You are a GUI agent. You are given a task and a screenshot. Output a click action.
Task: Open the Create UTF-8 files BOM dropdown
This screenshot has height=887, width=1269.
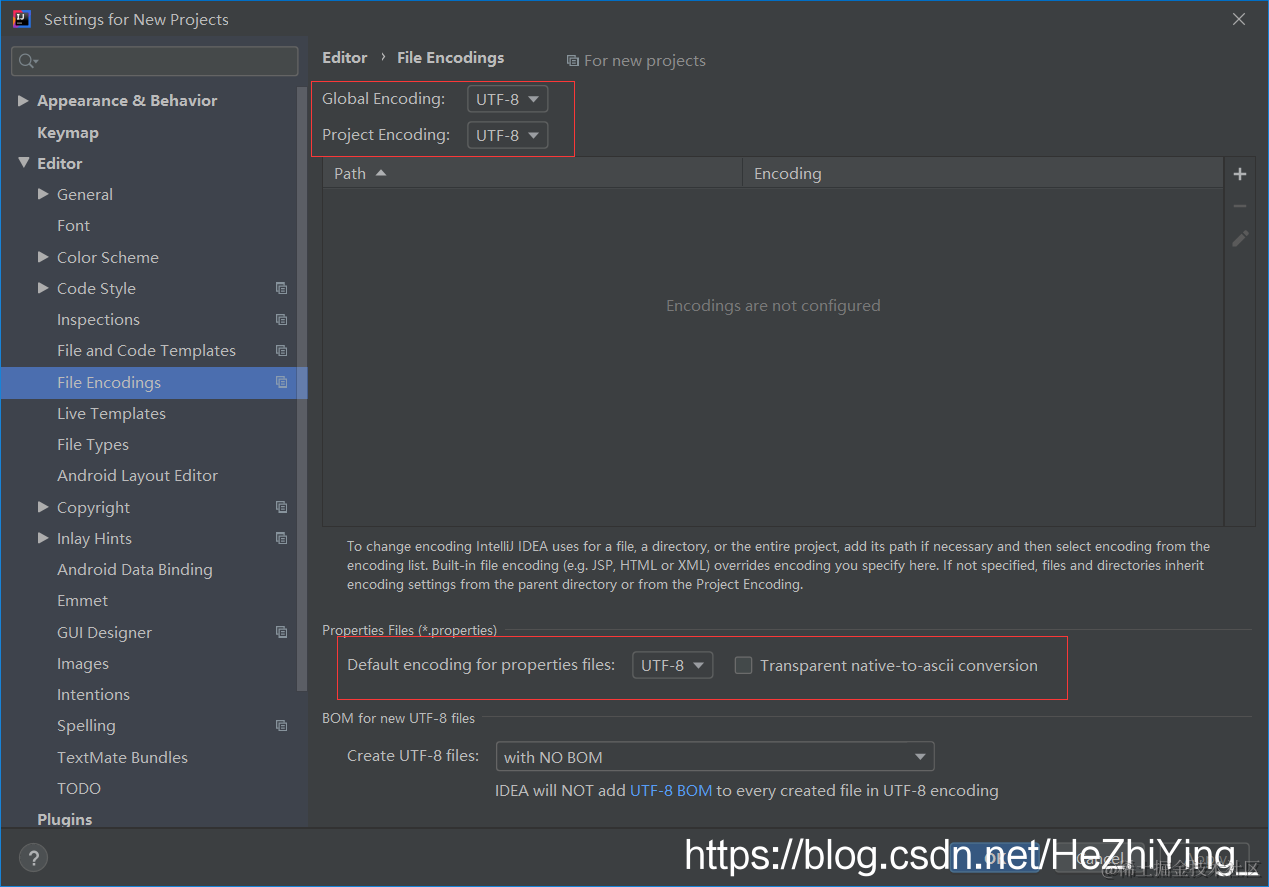coord(715,756)
